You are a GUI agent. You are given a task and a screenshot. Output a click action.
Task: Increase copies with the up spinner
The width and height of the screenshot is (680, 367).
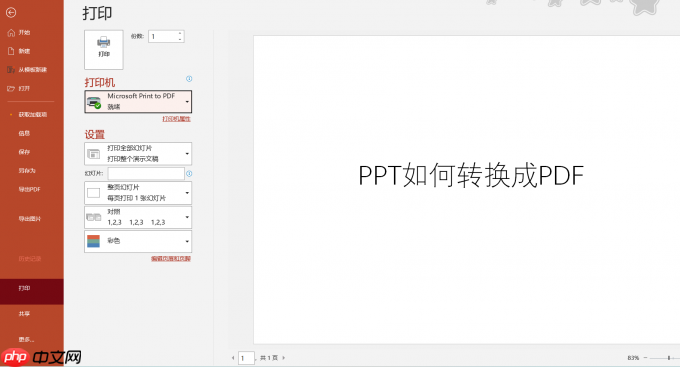(180, 33)
